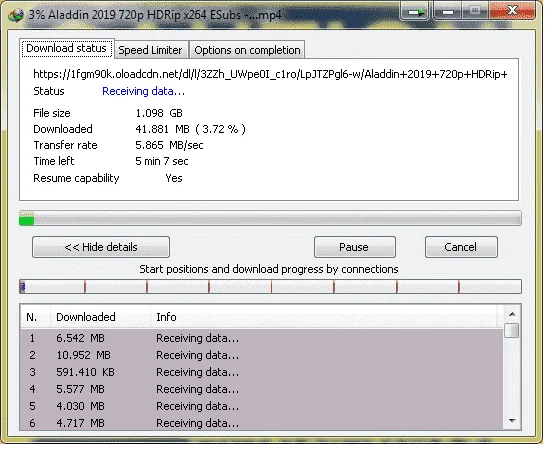This screenshot has width=549, height=455.
Task: Click the Start positions and download progress label
Action: [x=269, y=270]
